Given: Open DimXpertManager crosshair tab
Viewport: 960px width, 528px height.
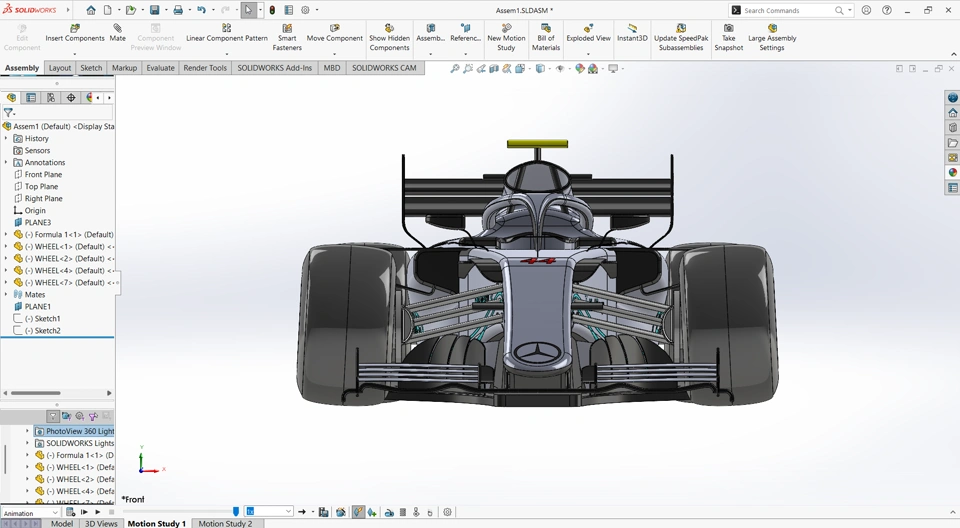Looking at the screenshot, I should 71,97.
